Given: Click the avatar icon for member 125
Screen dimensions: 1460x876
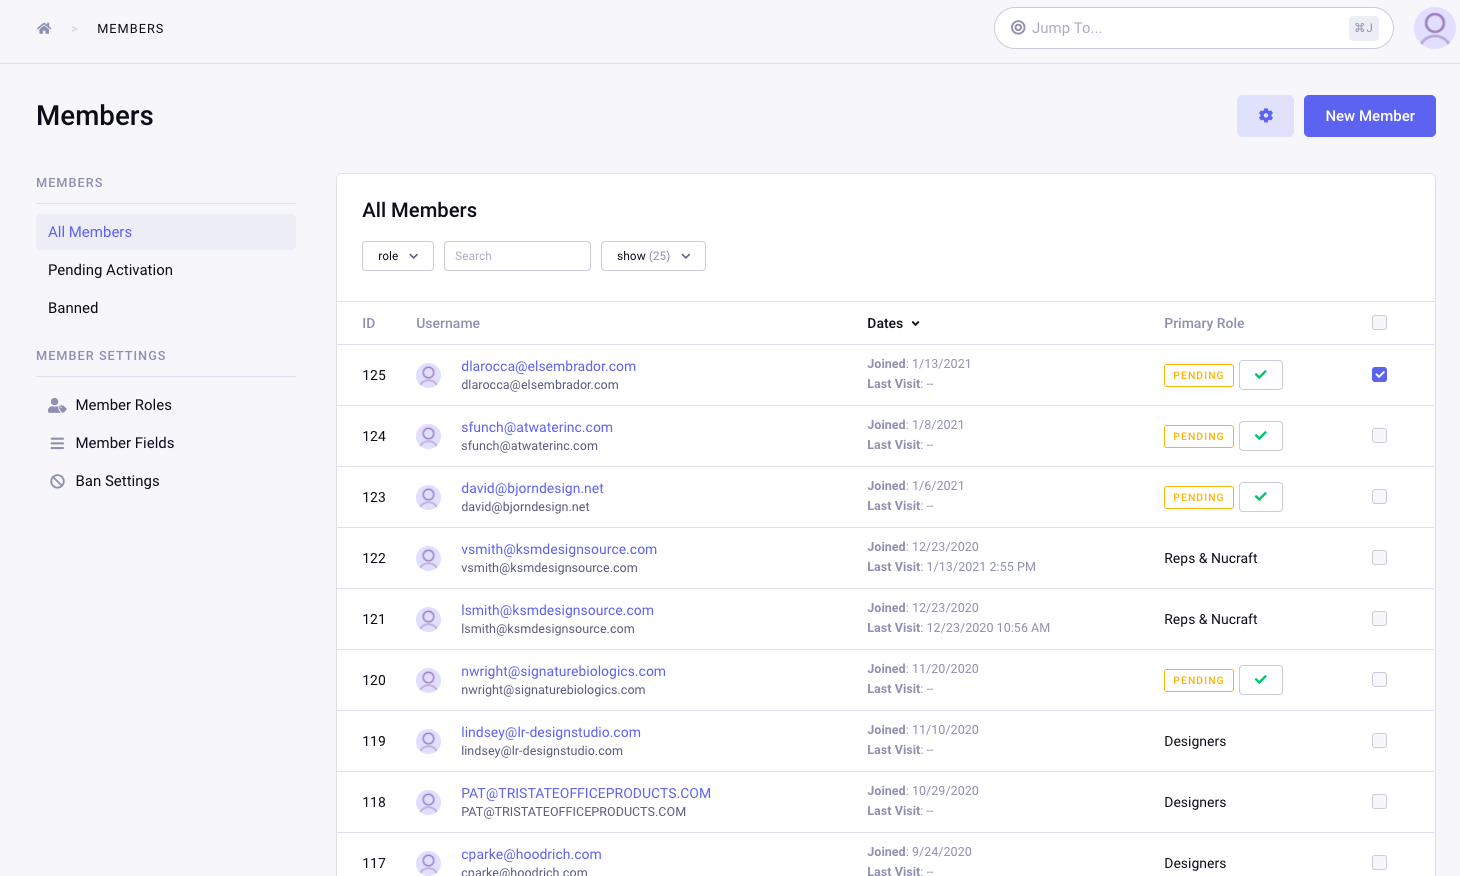Looking at the screenshot, I should [x=429, y=375].
